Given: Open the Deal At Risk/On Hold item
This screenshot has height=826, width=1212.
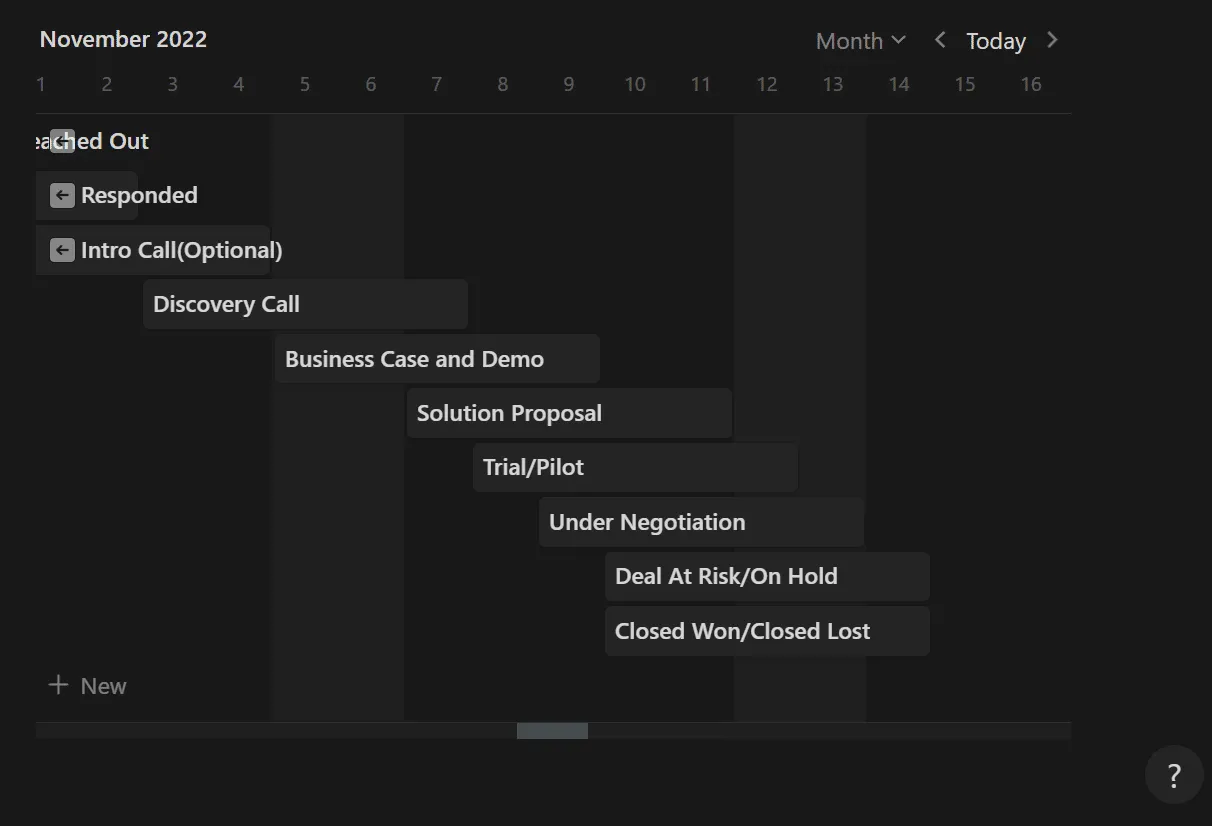Looking at the screenshot, I should [767, 576].
